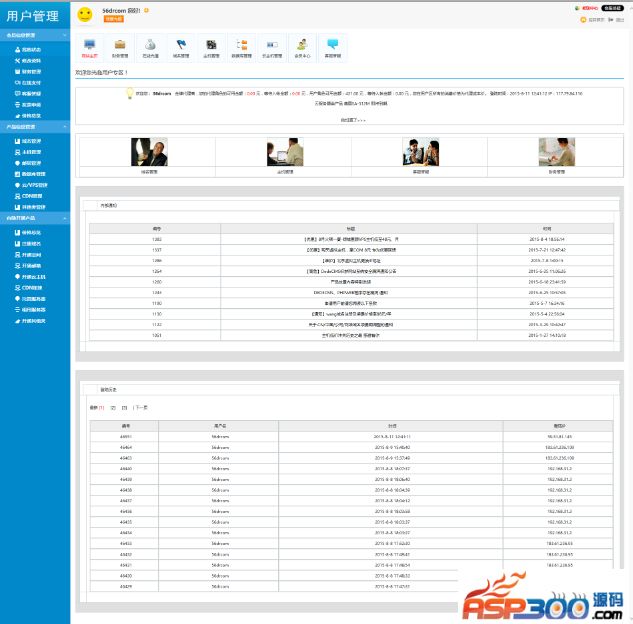Image resolution: width=633 pixels, height=624 pixels.
Task: Click the black pill button at top right
Action: click(x=612, y=8)
